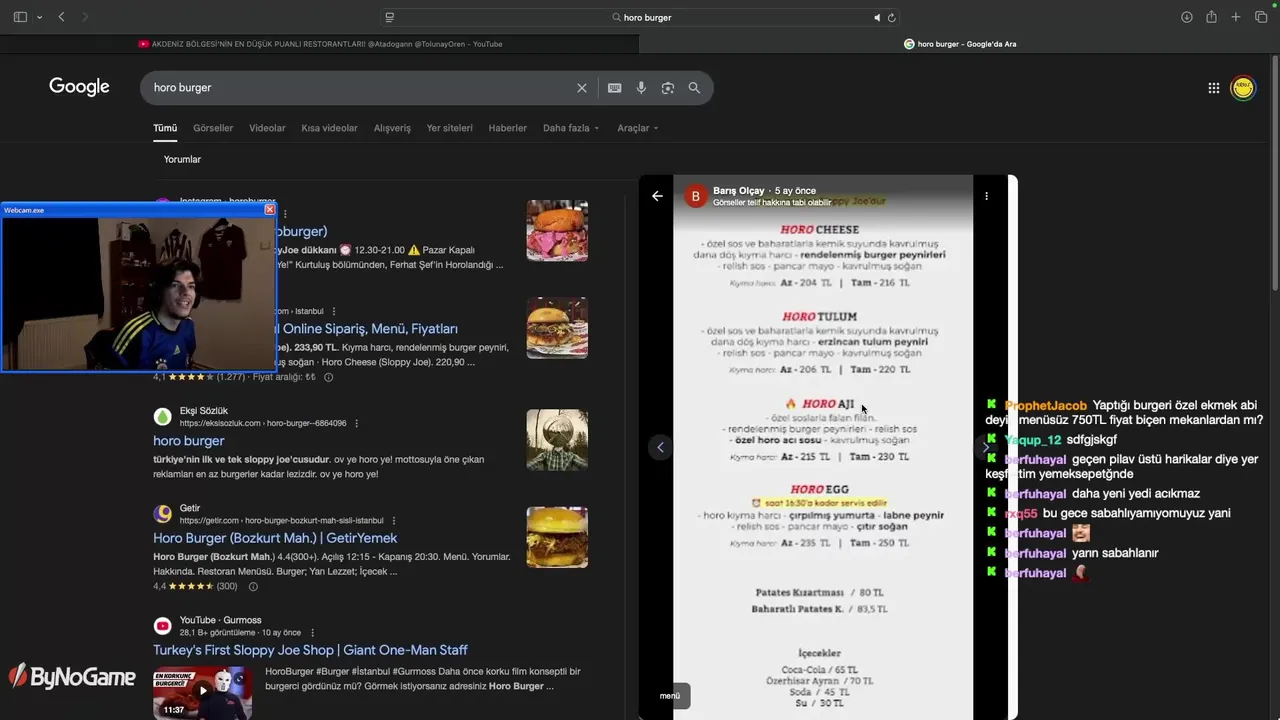Image resolution: width=1280 pixels, height=720 pixels.
Task: Open Turkey's First Sloppy Joe Shop video link
Action: coord(310,650)
